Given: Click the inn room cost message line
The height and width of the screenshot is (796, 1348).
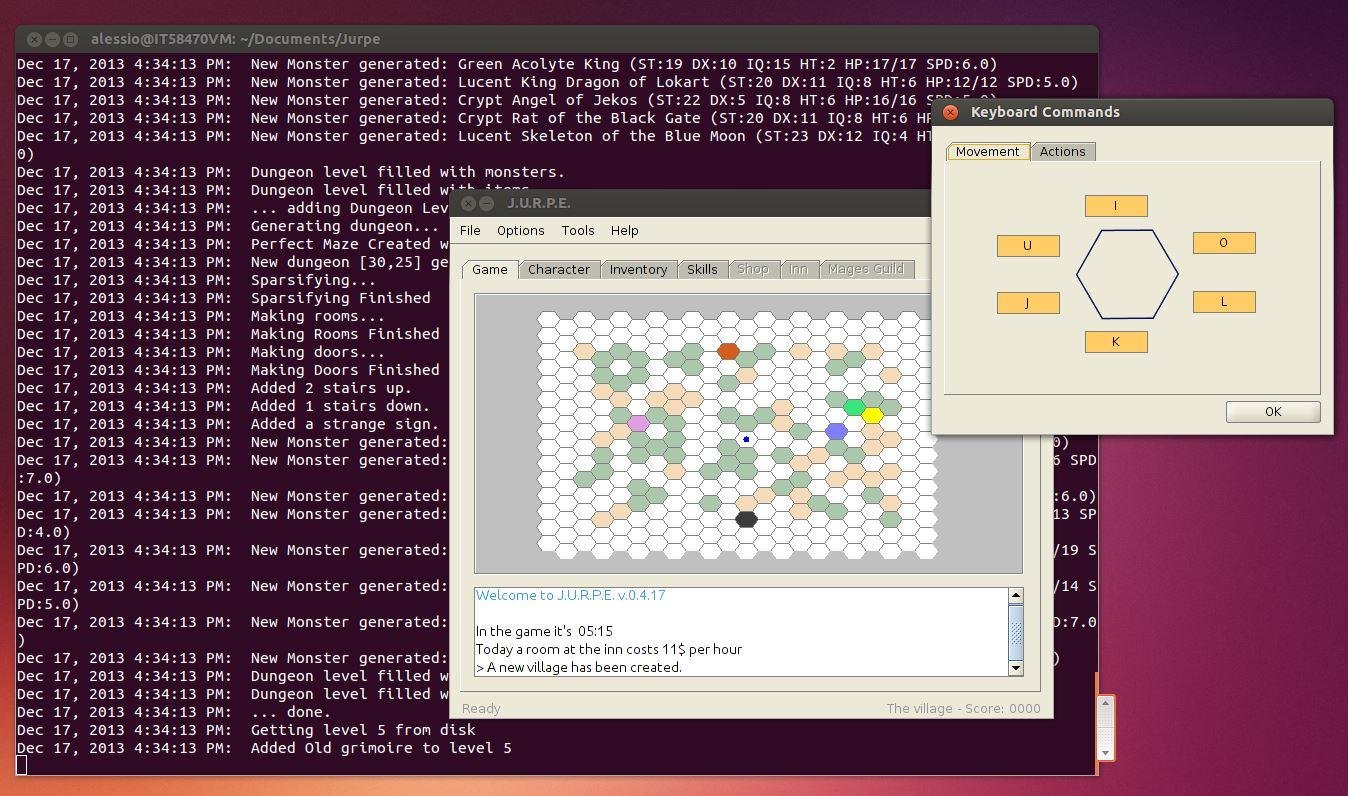Looking at the screenshot, I should click(x=608, y=649).
